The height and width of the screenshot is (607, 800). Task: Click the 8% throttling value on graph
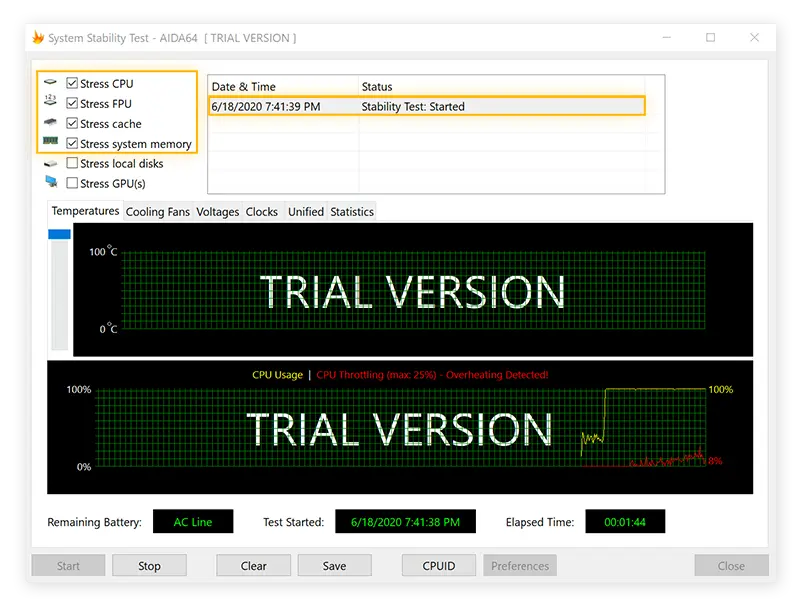tap(715, 461)
